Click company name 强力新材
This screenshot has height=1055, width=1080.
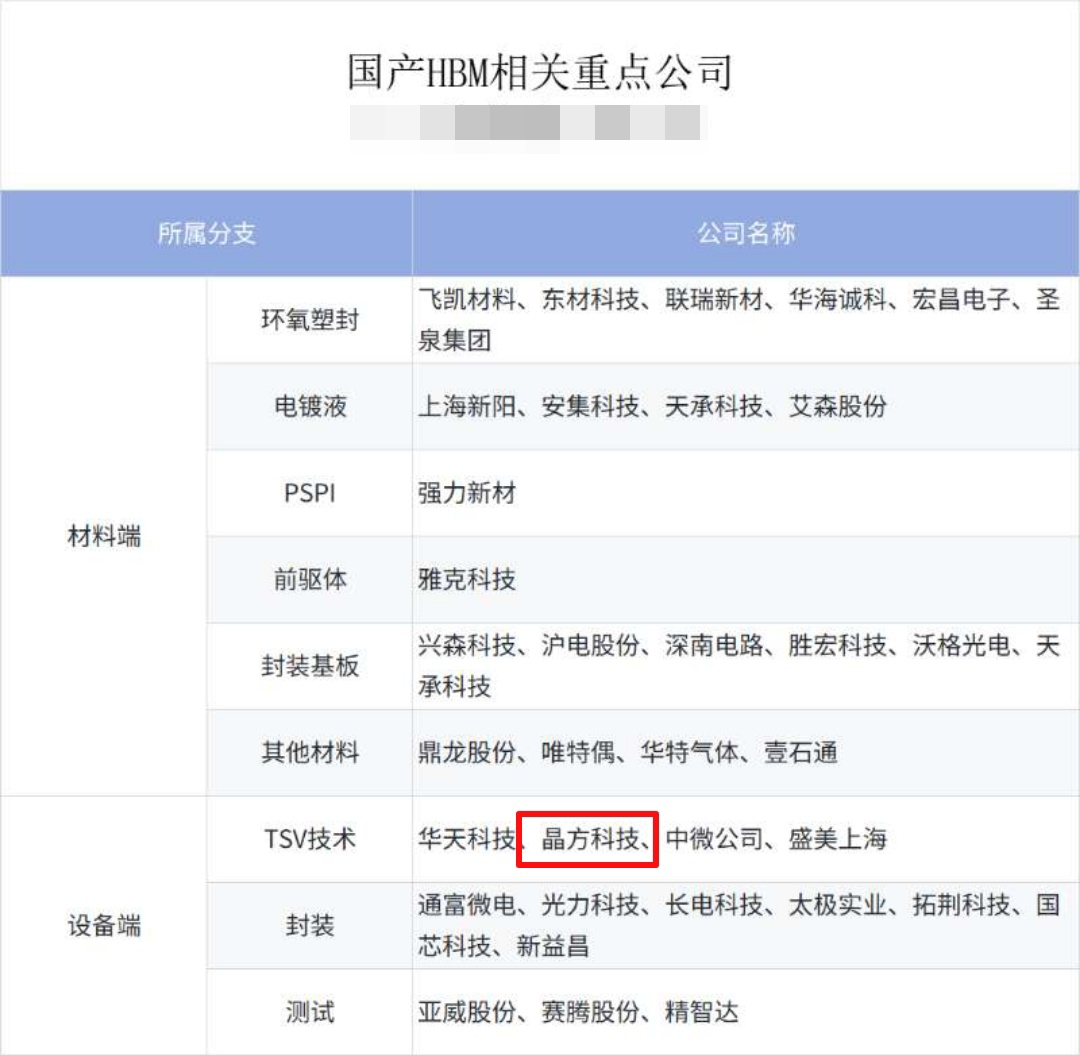(467, 493)
